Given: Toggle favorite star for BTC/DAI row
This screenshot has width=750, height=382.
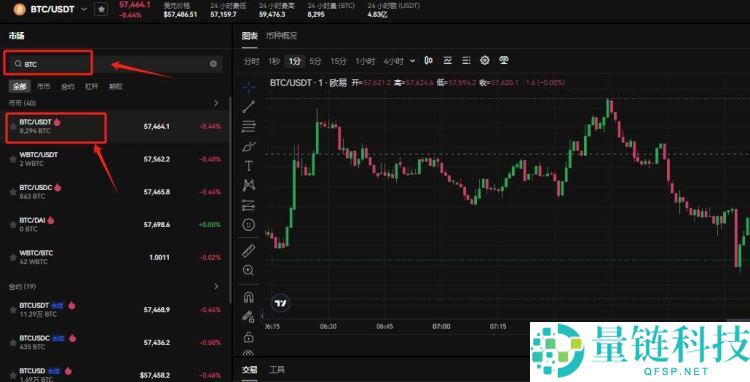Looking at the screenshot, I should 13,225.
